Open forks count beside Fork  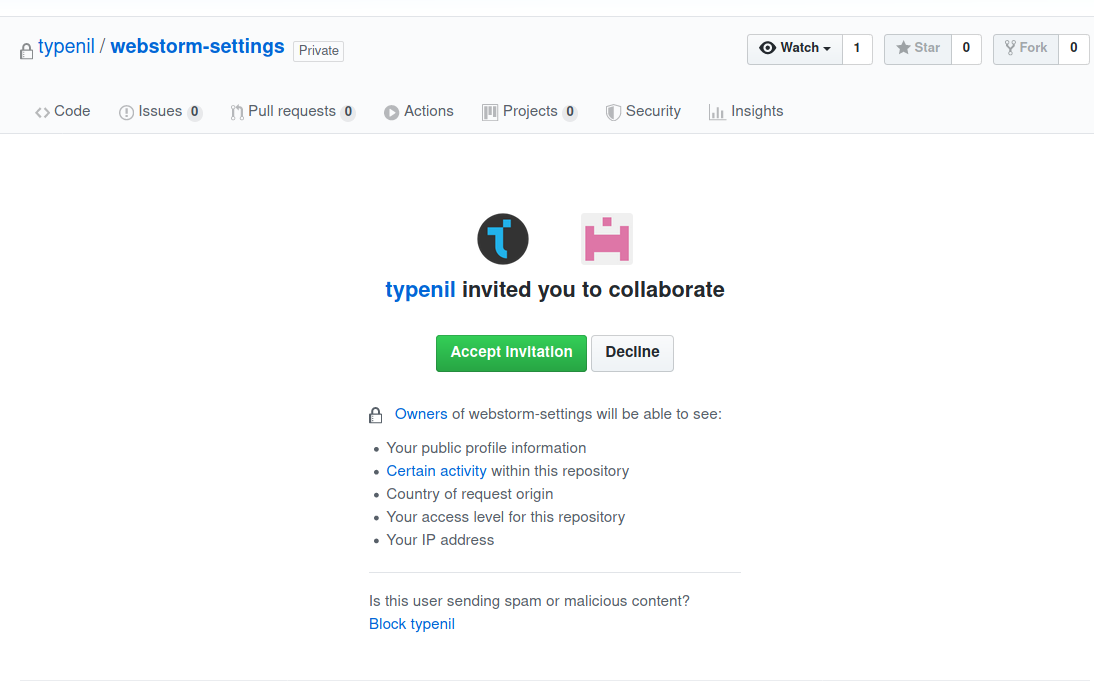(x=1074, y=49)
